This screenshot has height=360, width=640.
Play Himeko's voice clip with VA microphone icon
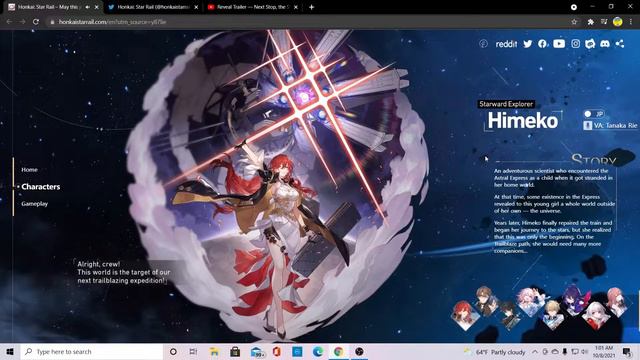(587, 125)
